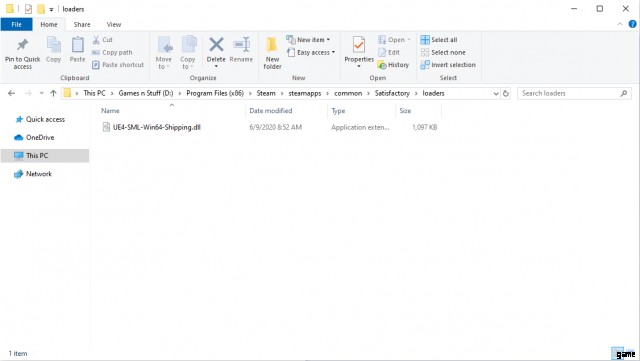Open the Help question mark icon

click(632, 24)
